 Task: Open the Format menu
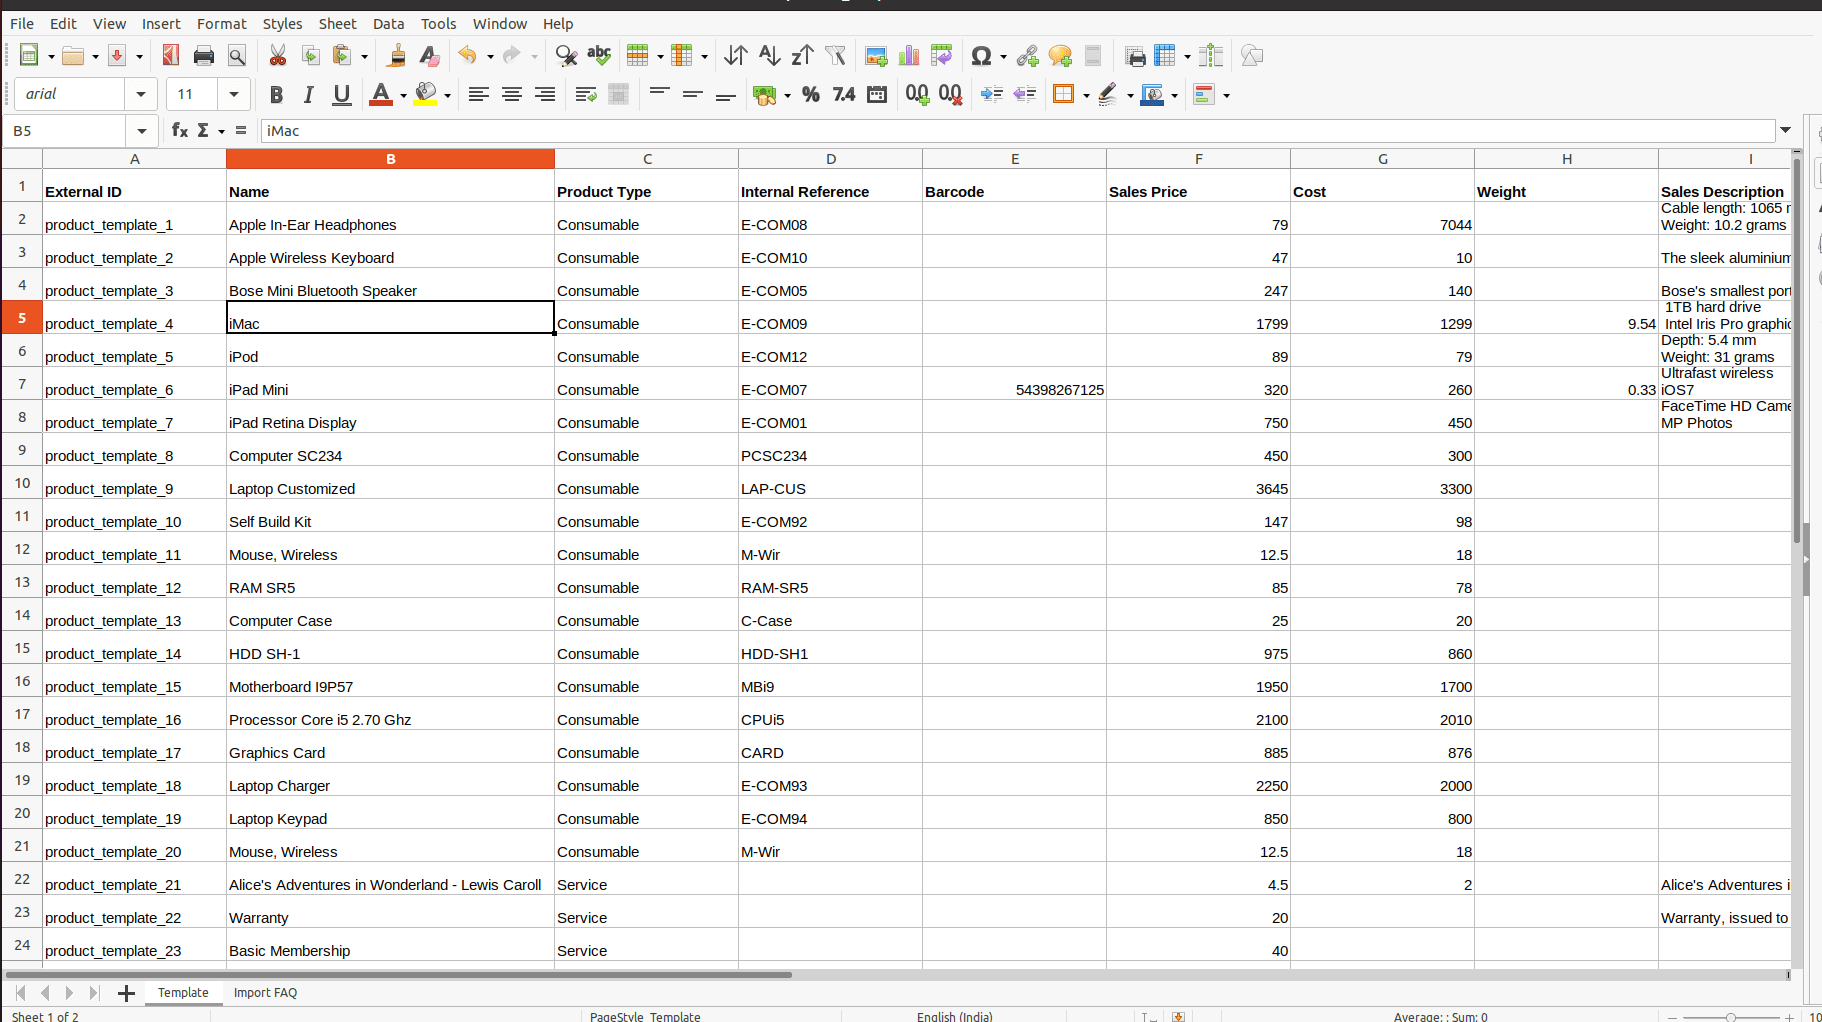221,23
